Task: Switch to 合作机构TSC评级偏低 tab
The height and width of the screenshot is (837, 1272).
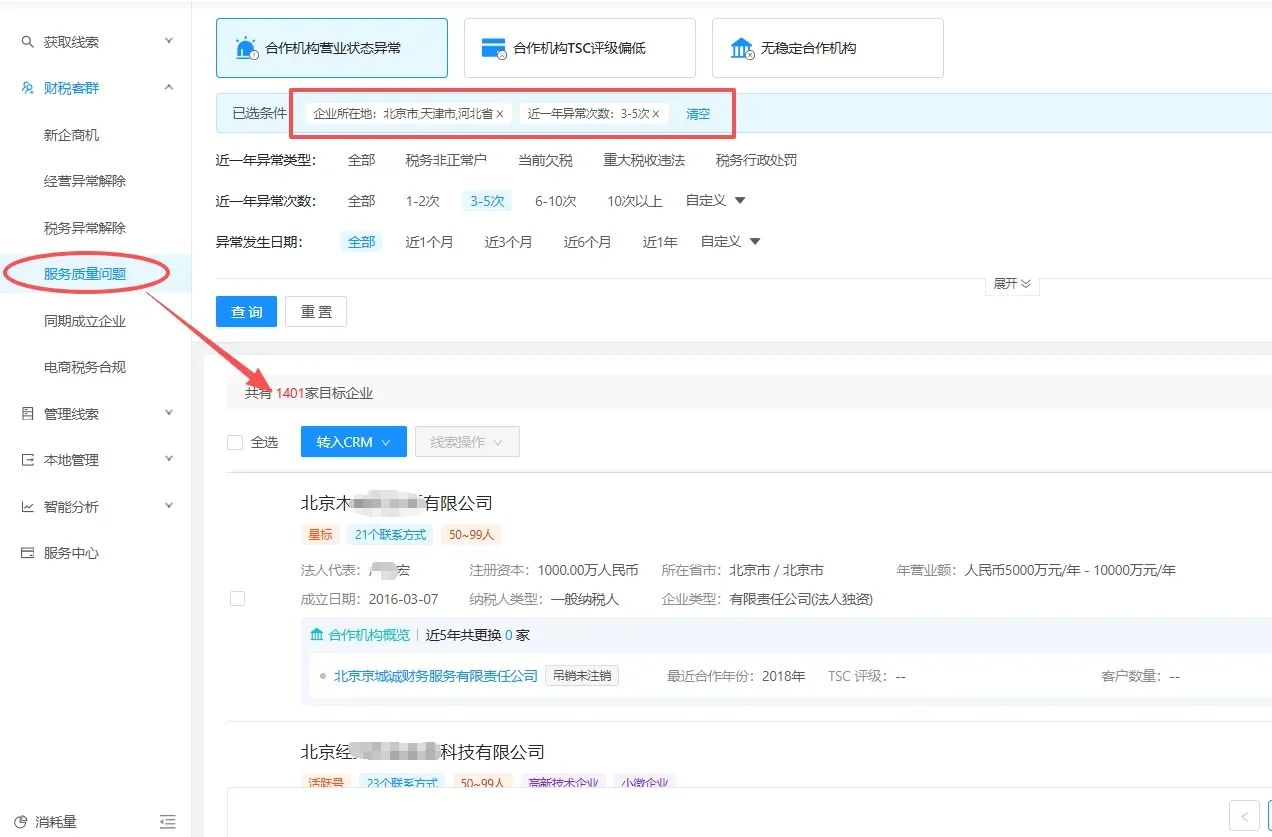Action: point(580,48)
